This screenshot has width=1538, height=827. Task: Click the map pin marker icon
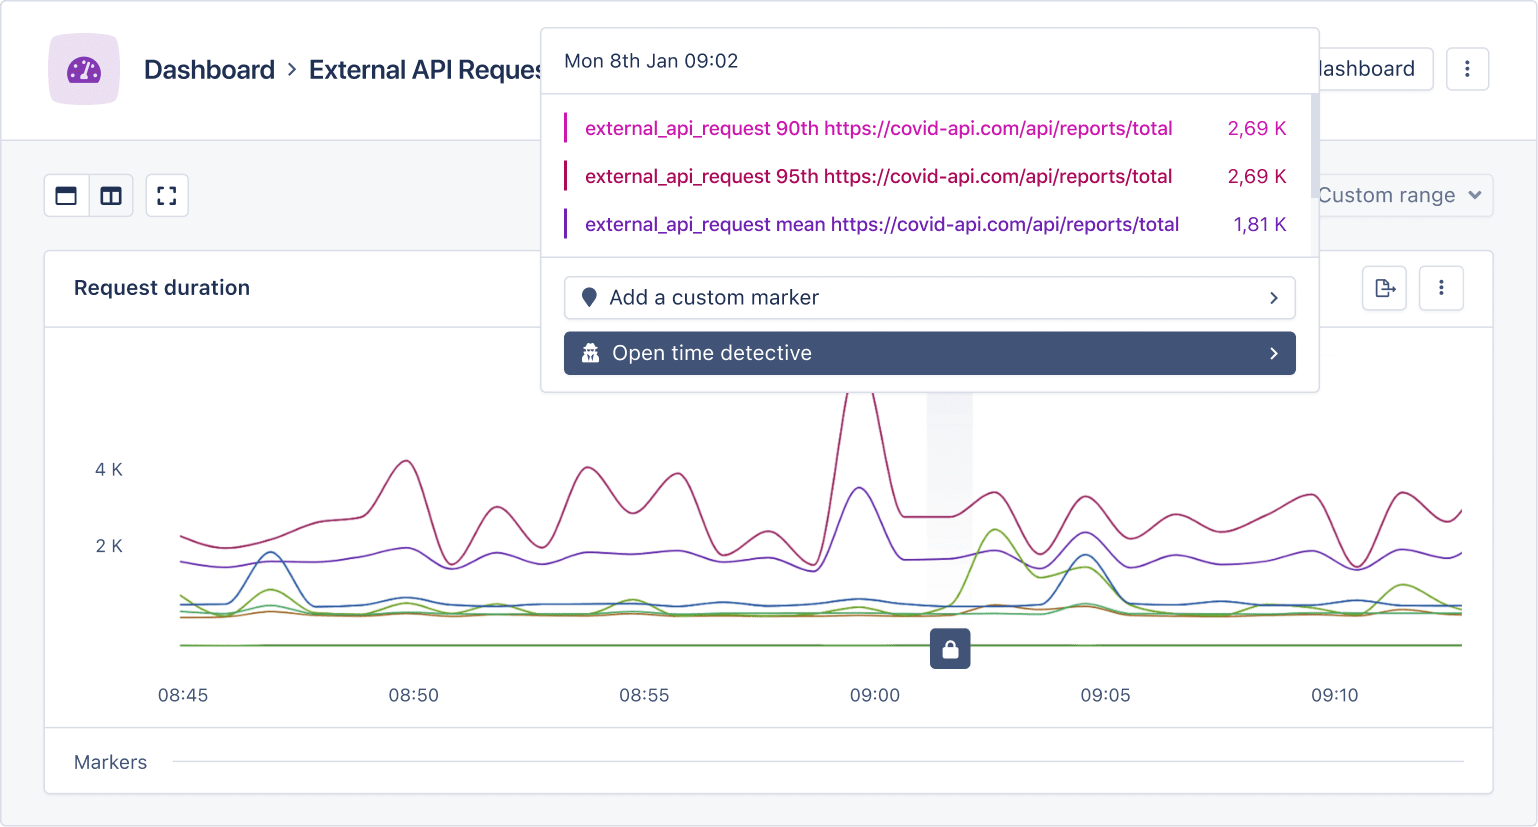[x=590, y=298]
